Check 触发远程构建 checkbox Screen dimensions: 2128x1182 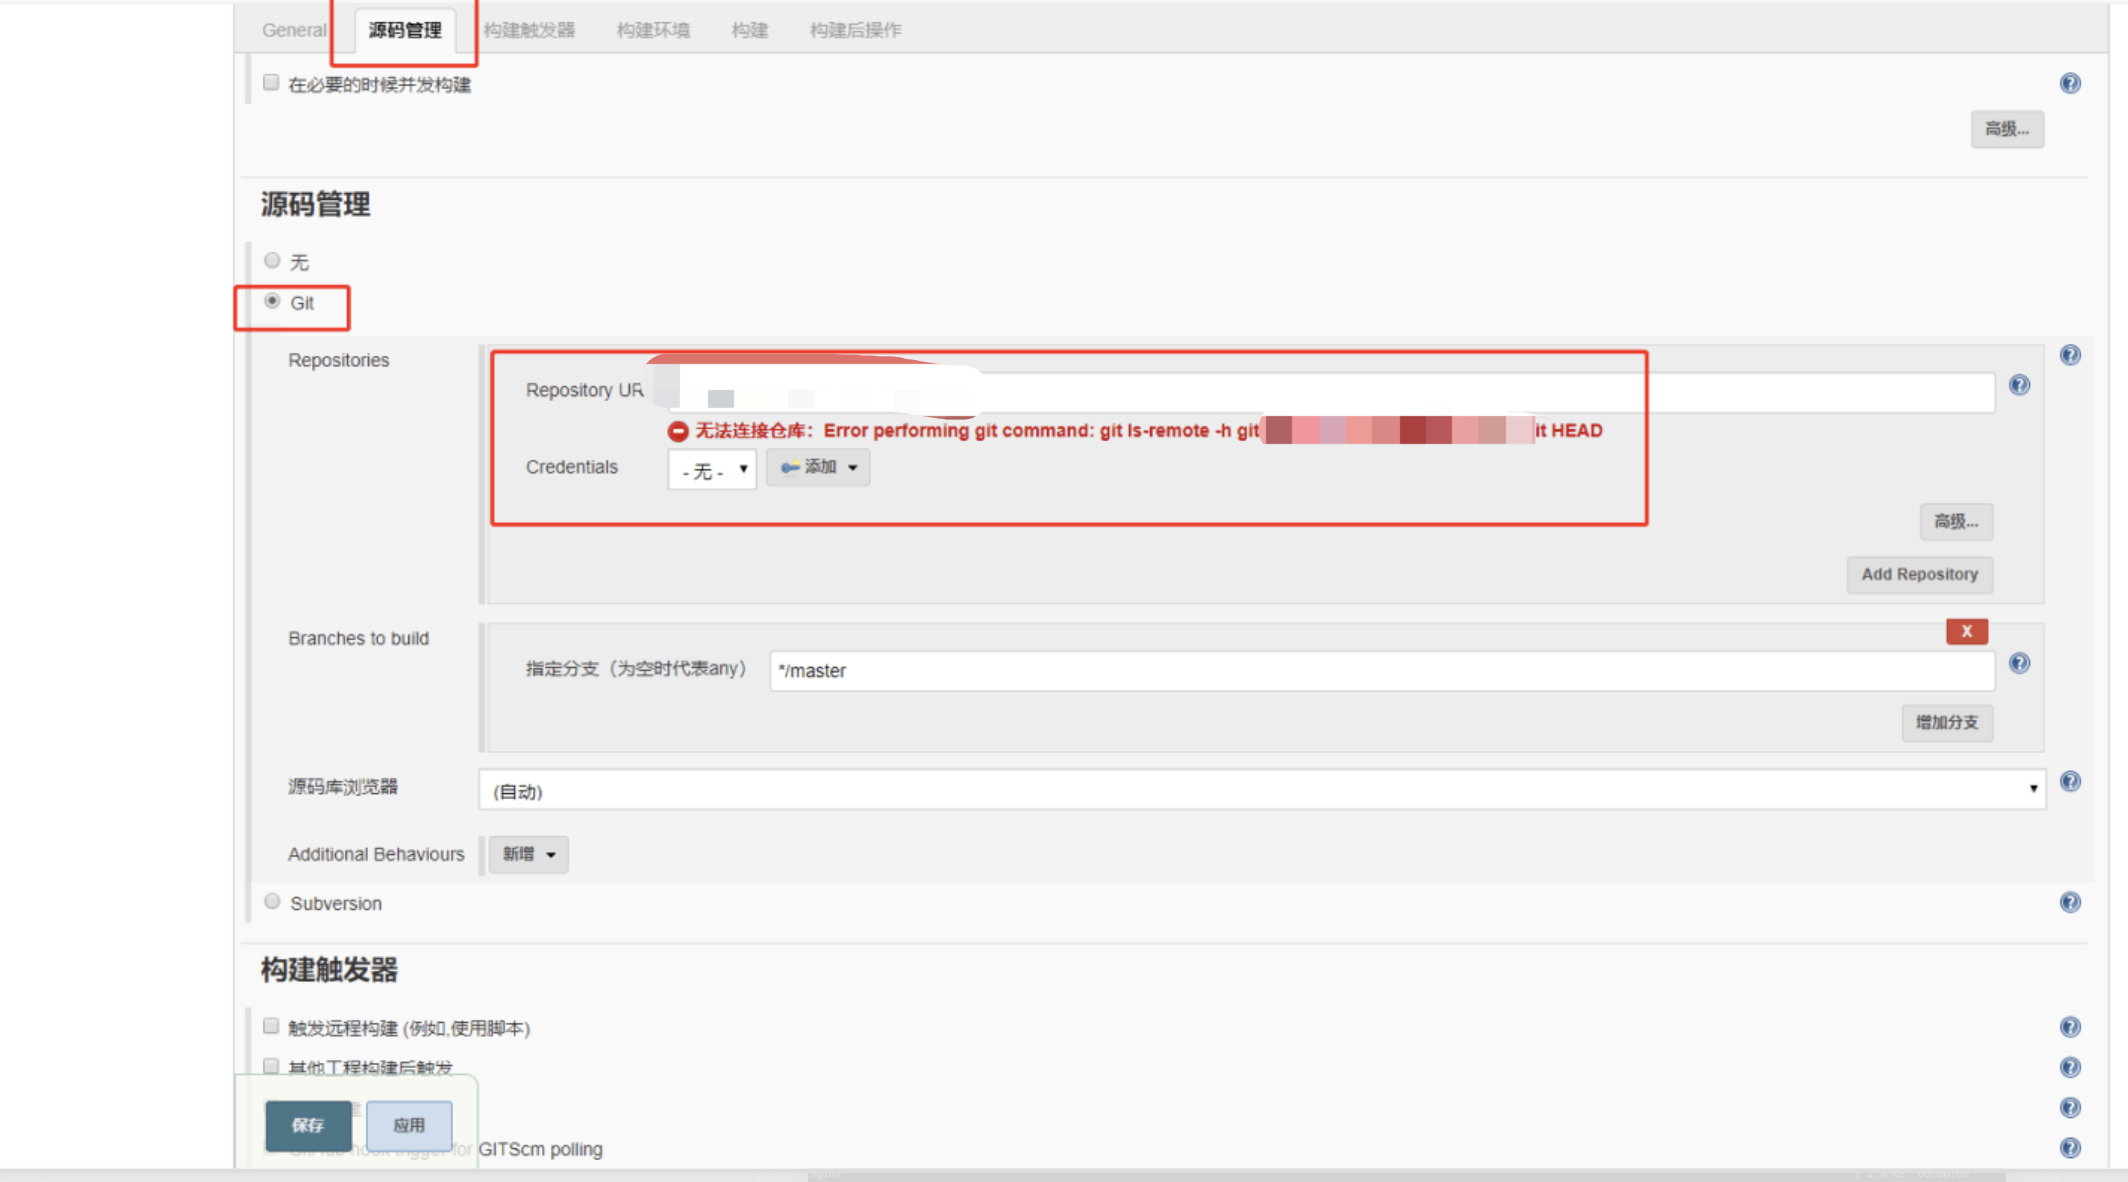271,1026
